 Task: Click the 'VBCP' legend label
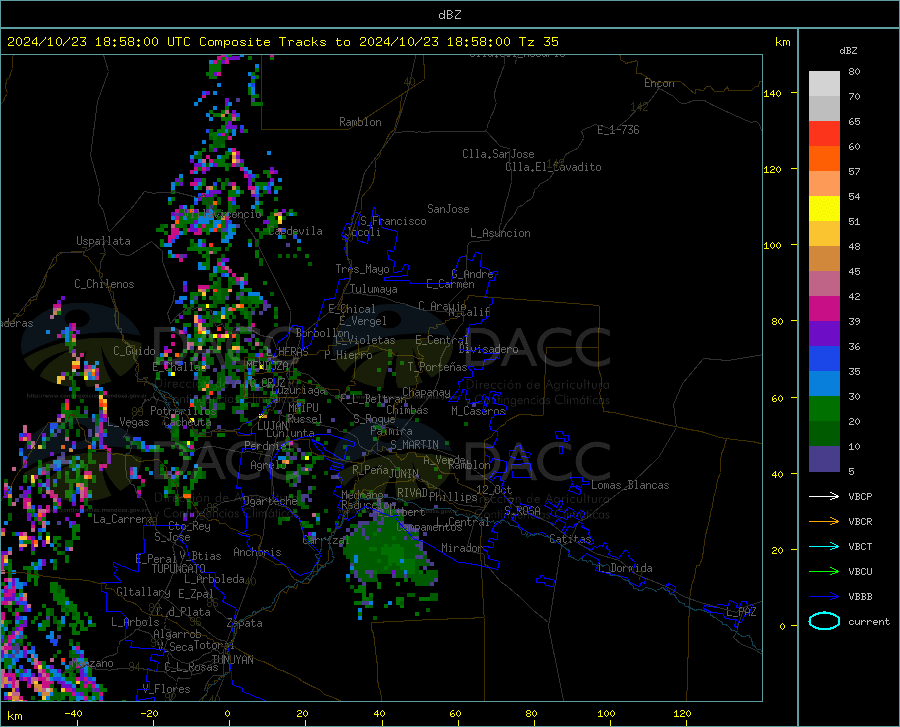pyautogui.click(x=860, y=496)
